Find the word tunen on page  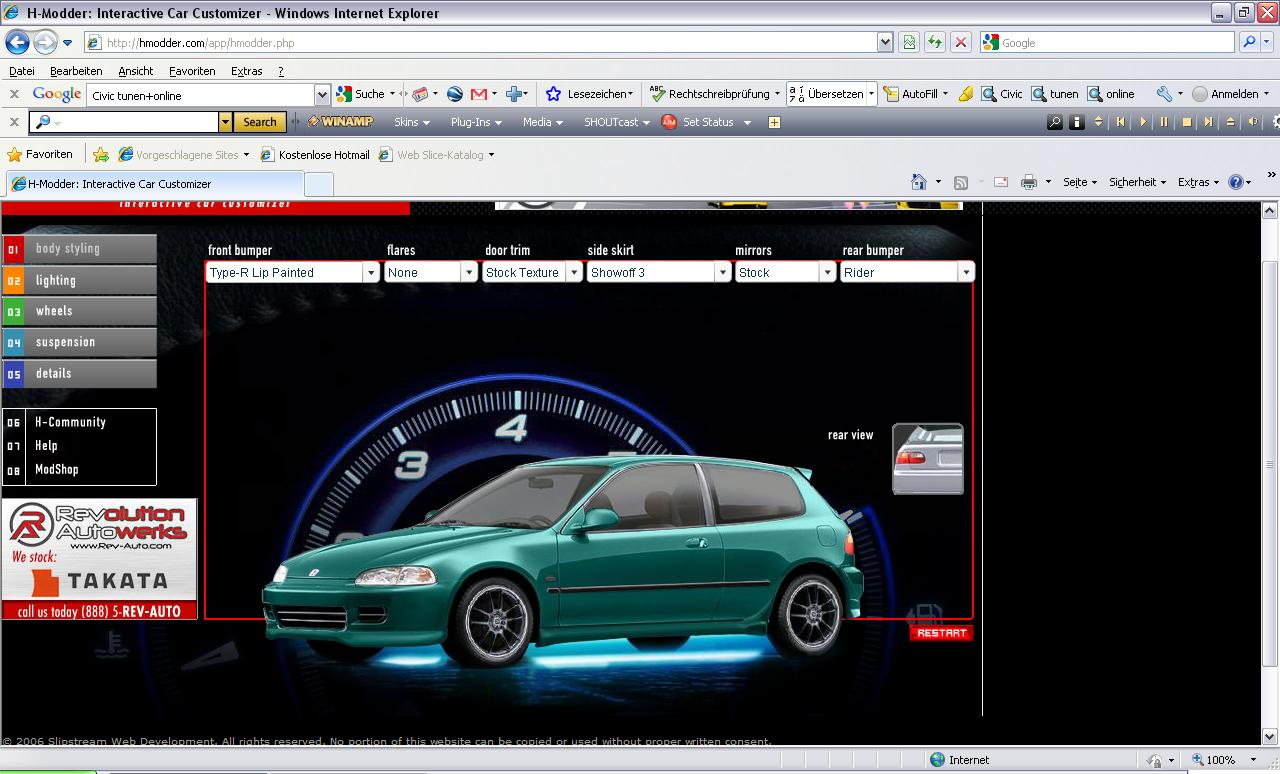pos(1055,94)
